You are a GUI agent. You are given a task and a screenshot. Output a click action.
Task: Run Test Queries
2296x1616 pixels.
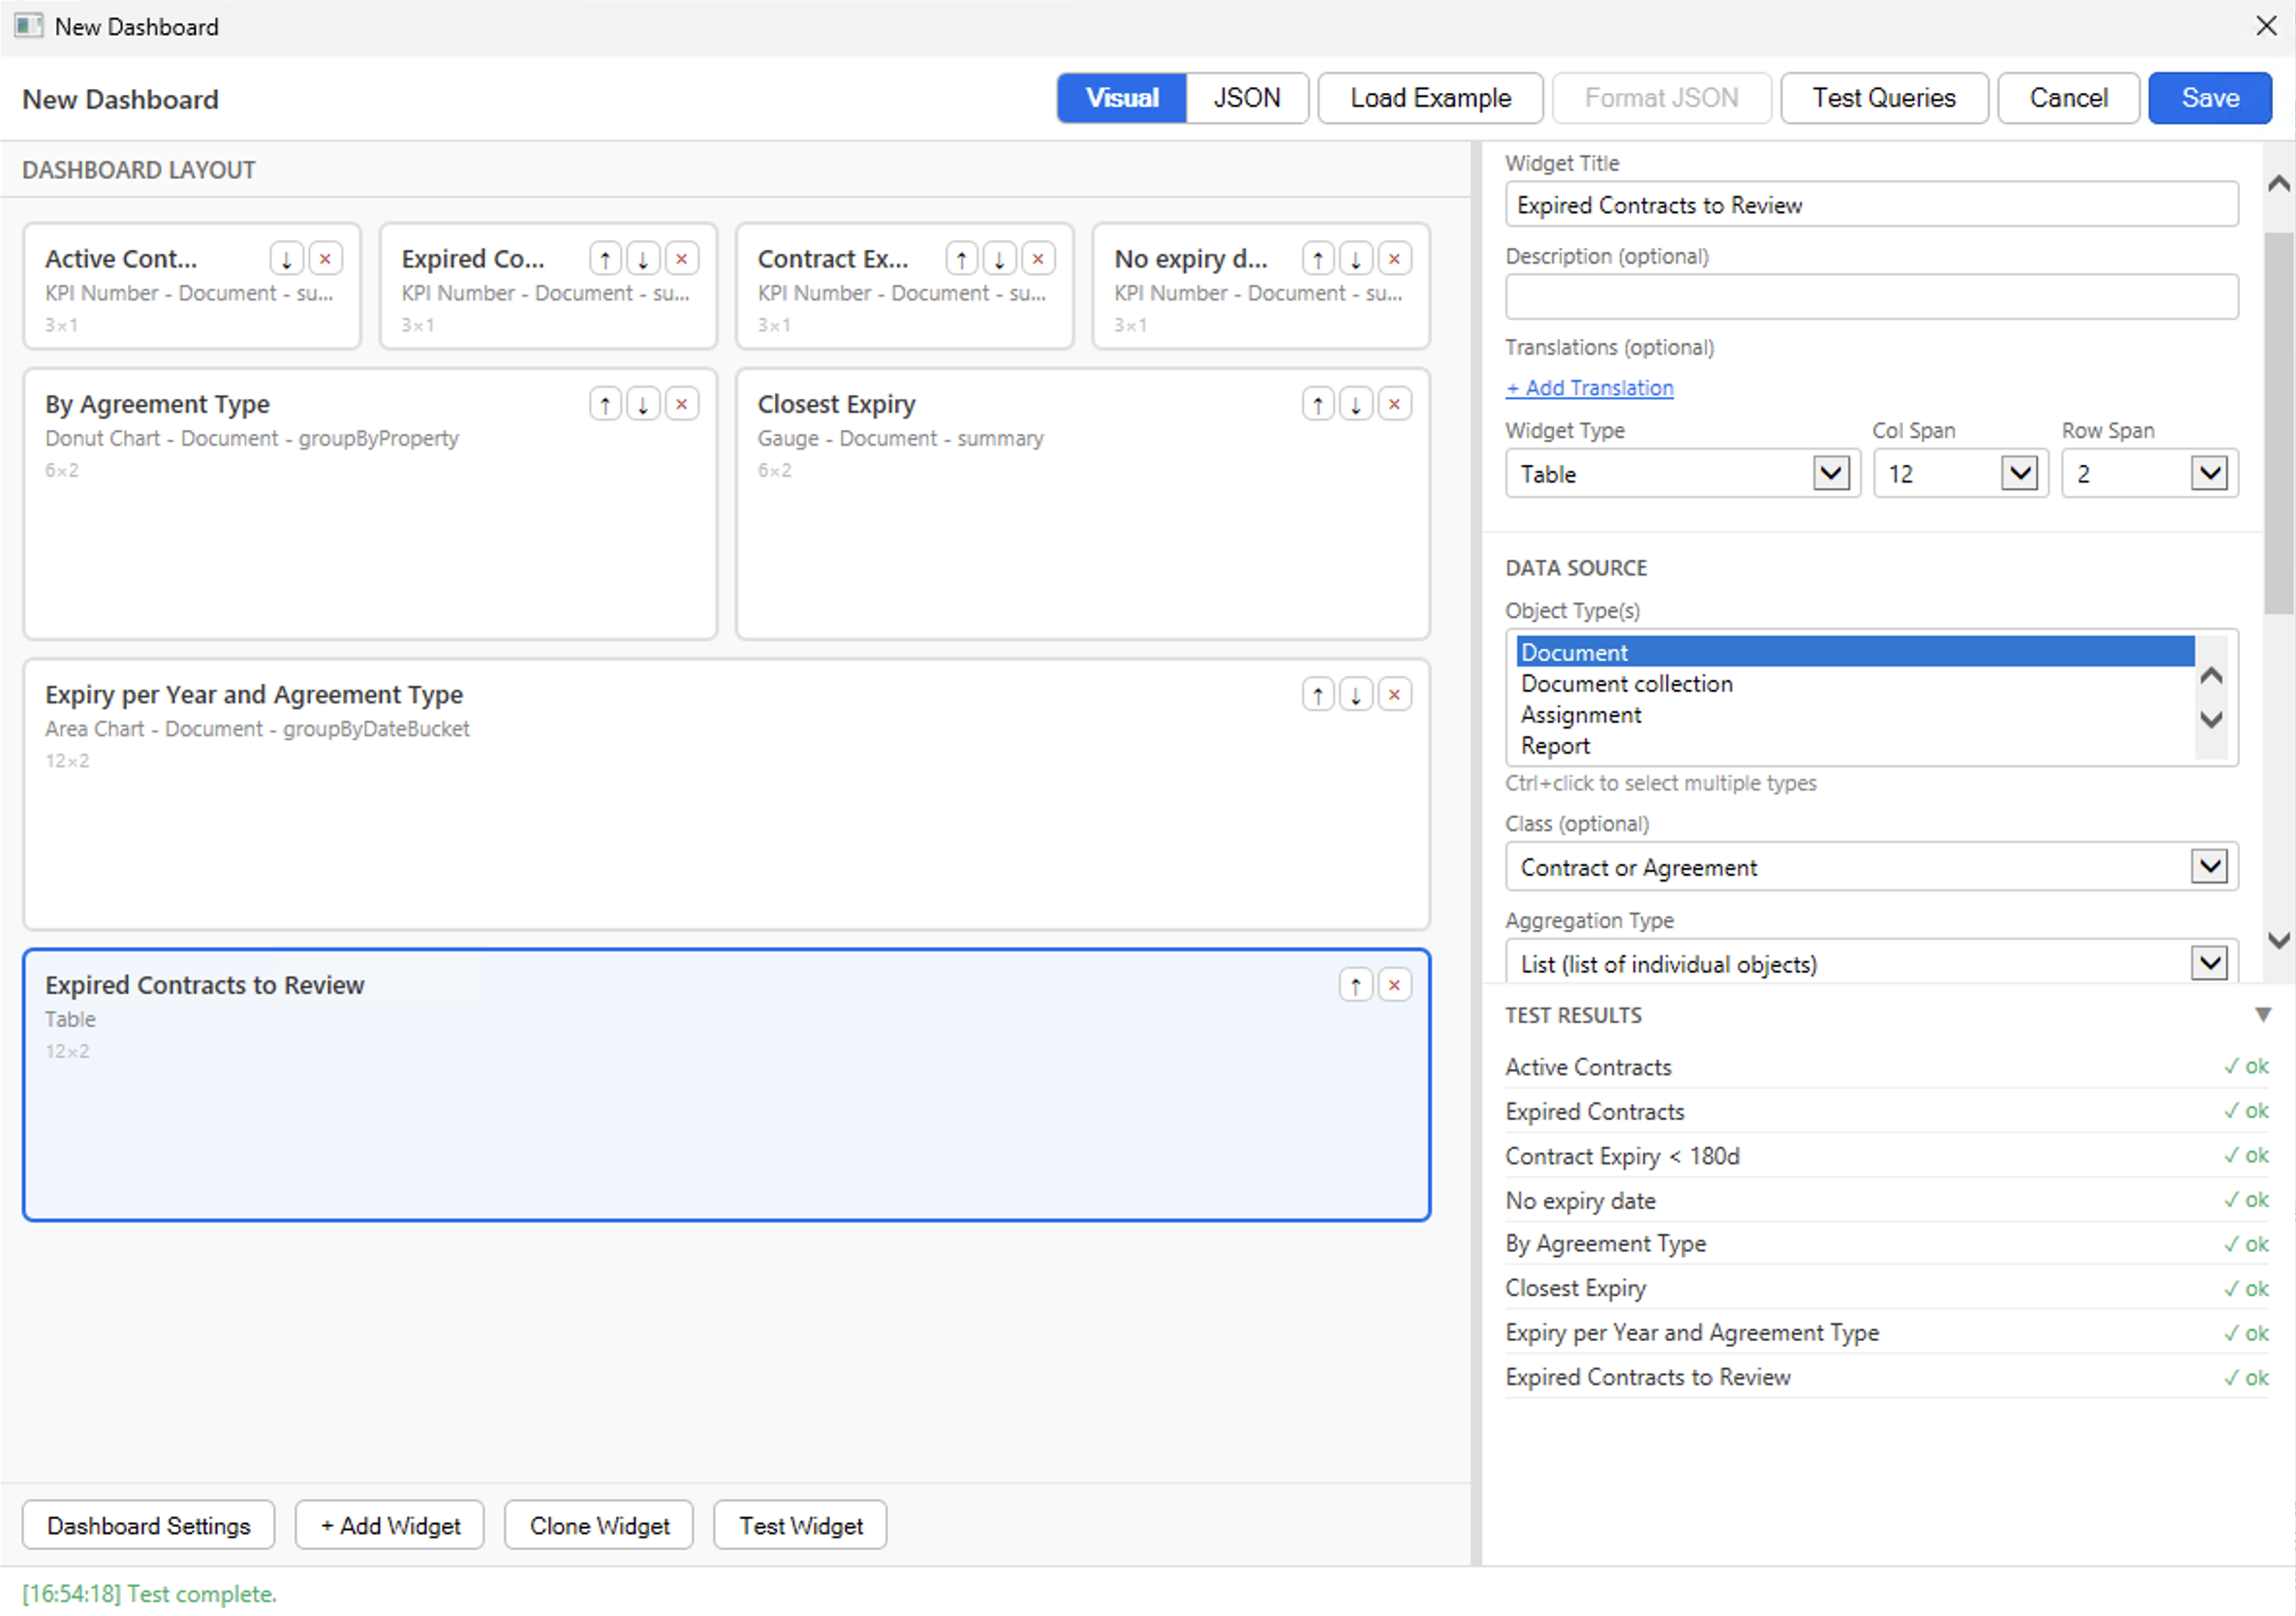tap(1884, 98)
